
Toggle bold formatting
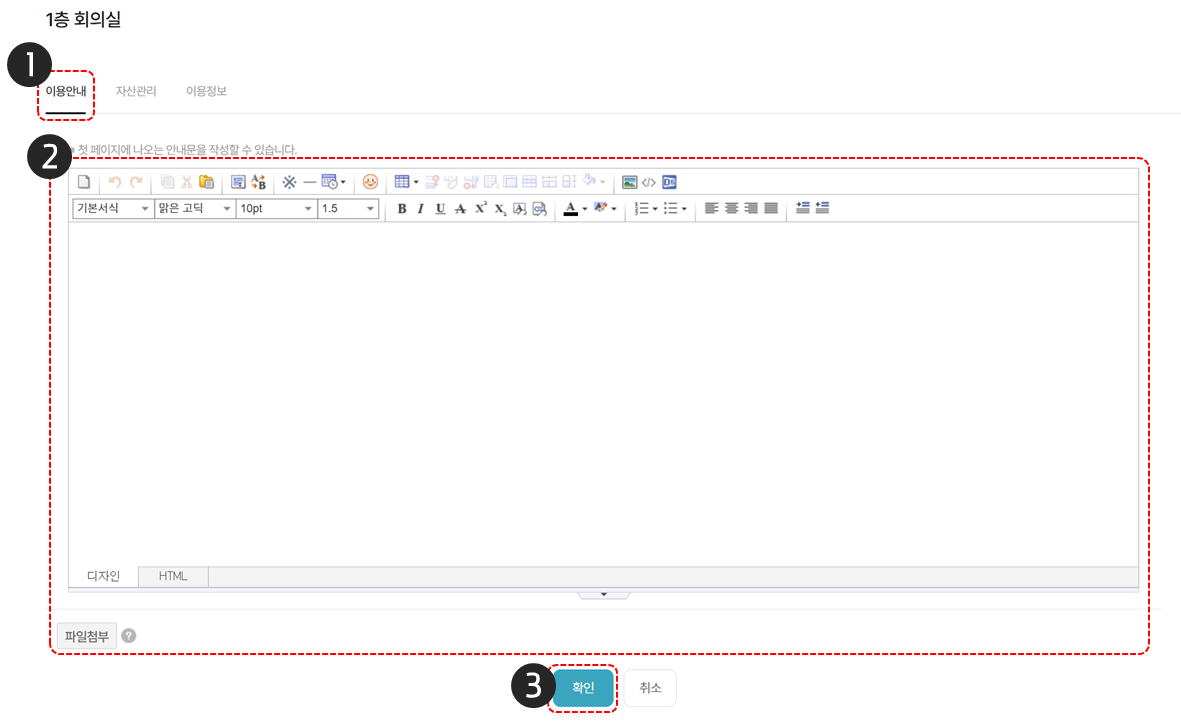[402, 209]
